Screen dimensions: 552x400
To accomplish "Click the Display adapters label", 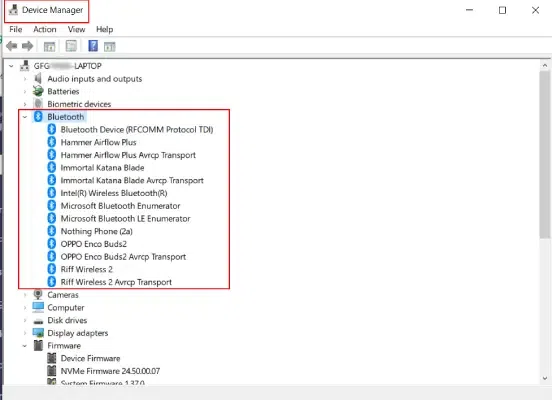I will tap(78, 333).
